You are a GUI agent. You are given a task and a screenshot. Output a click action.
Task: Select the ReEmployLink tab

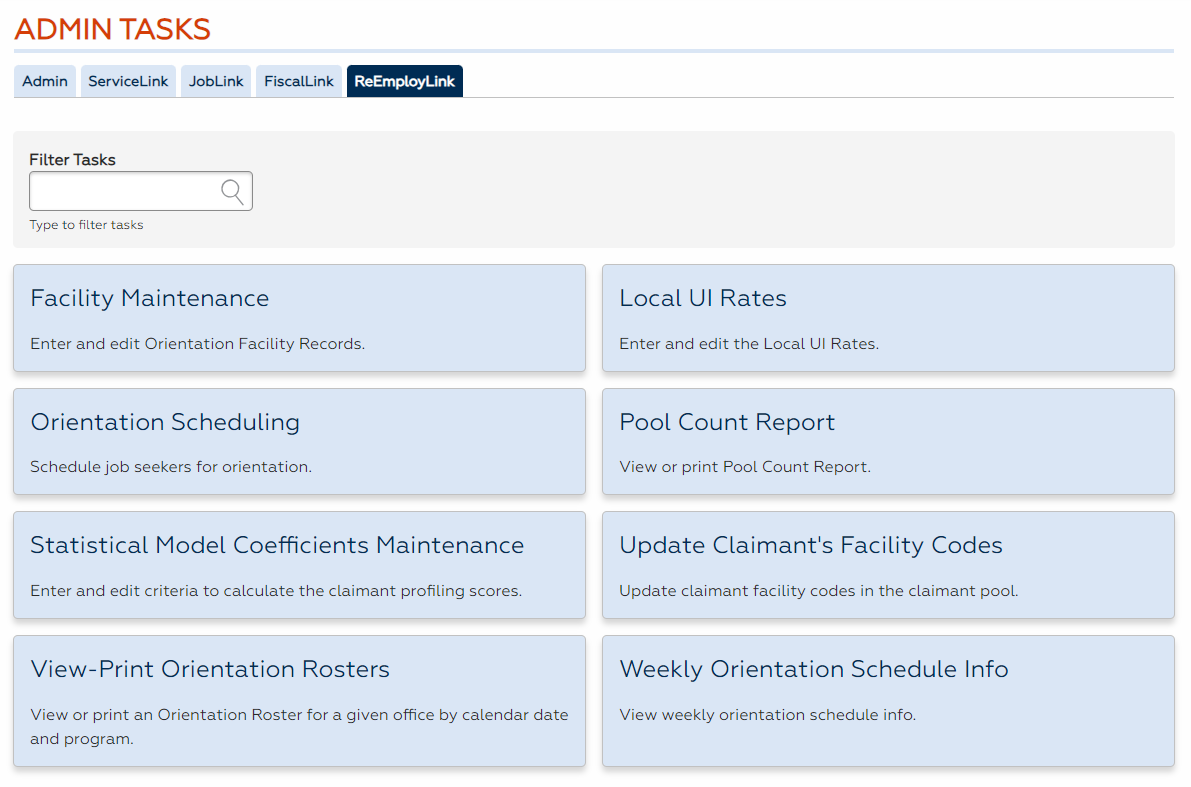pos(404,81)
